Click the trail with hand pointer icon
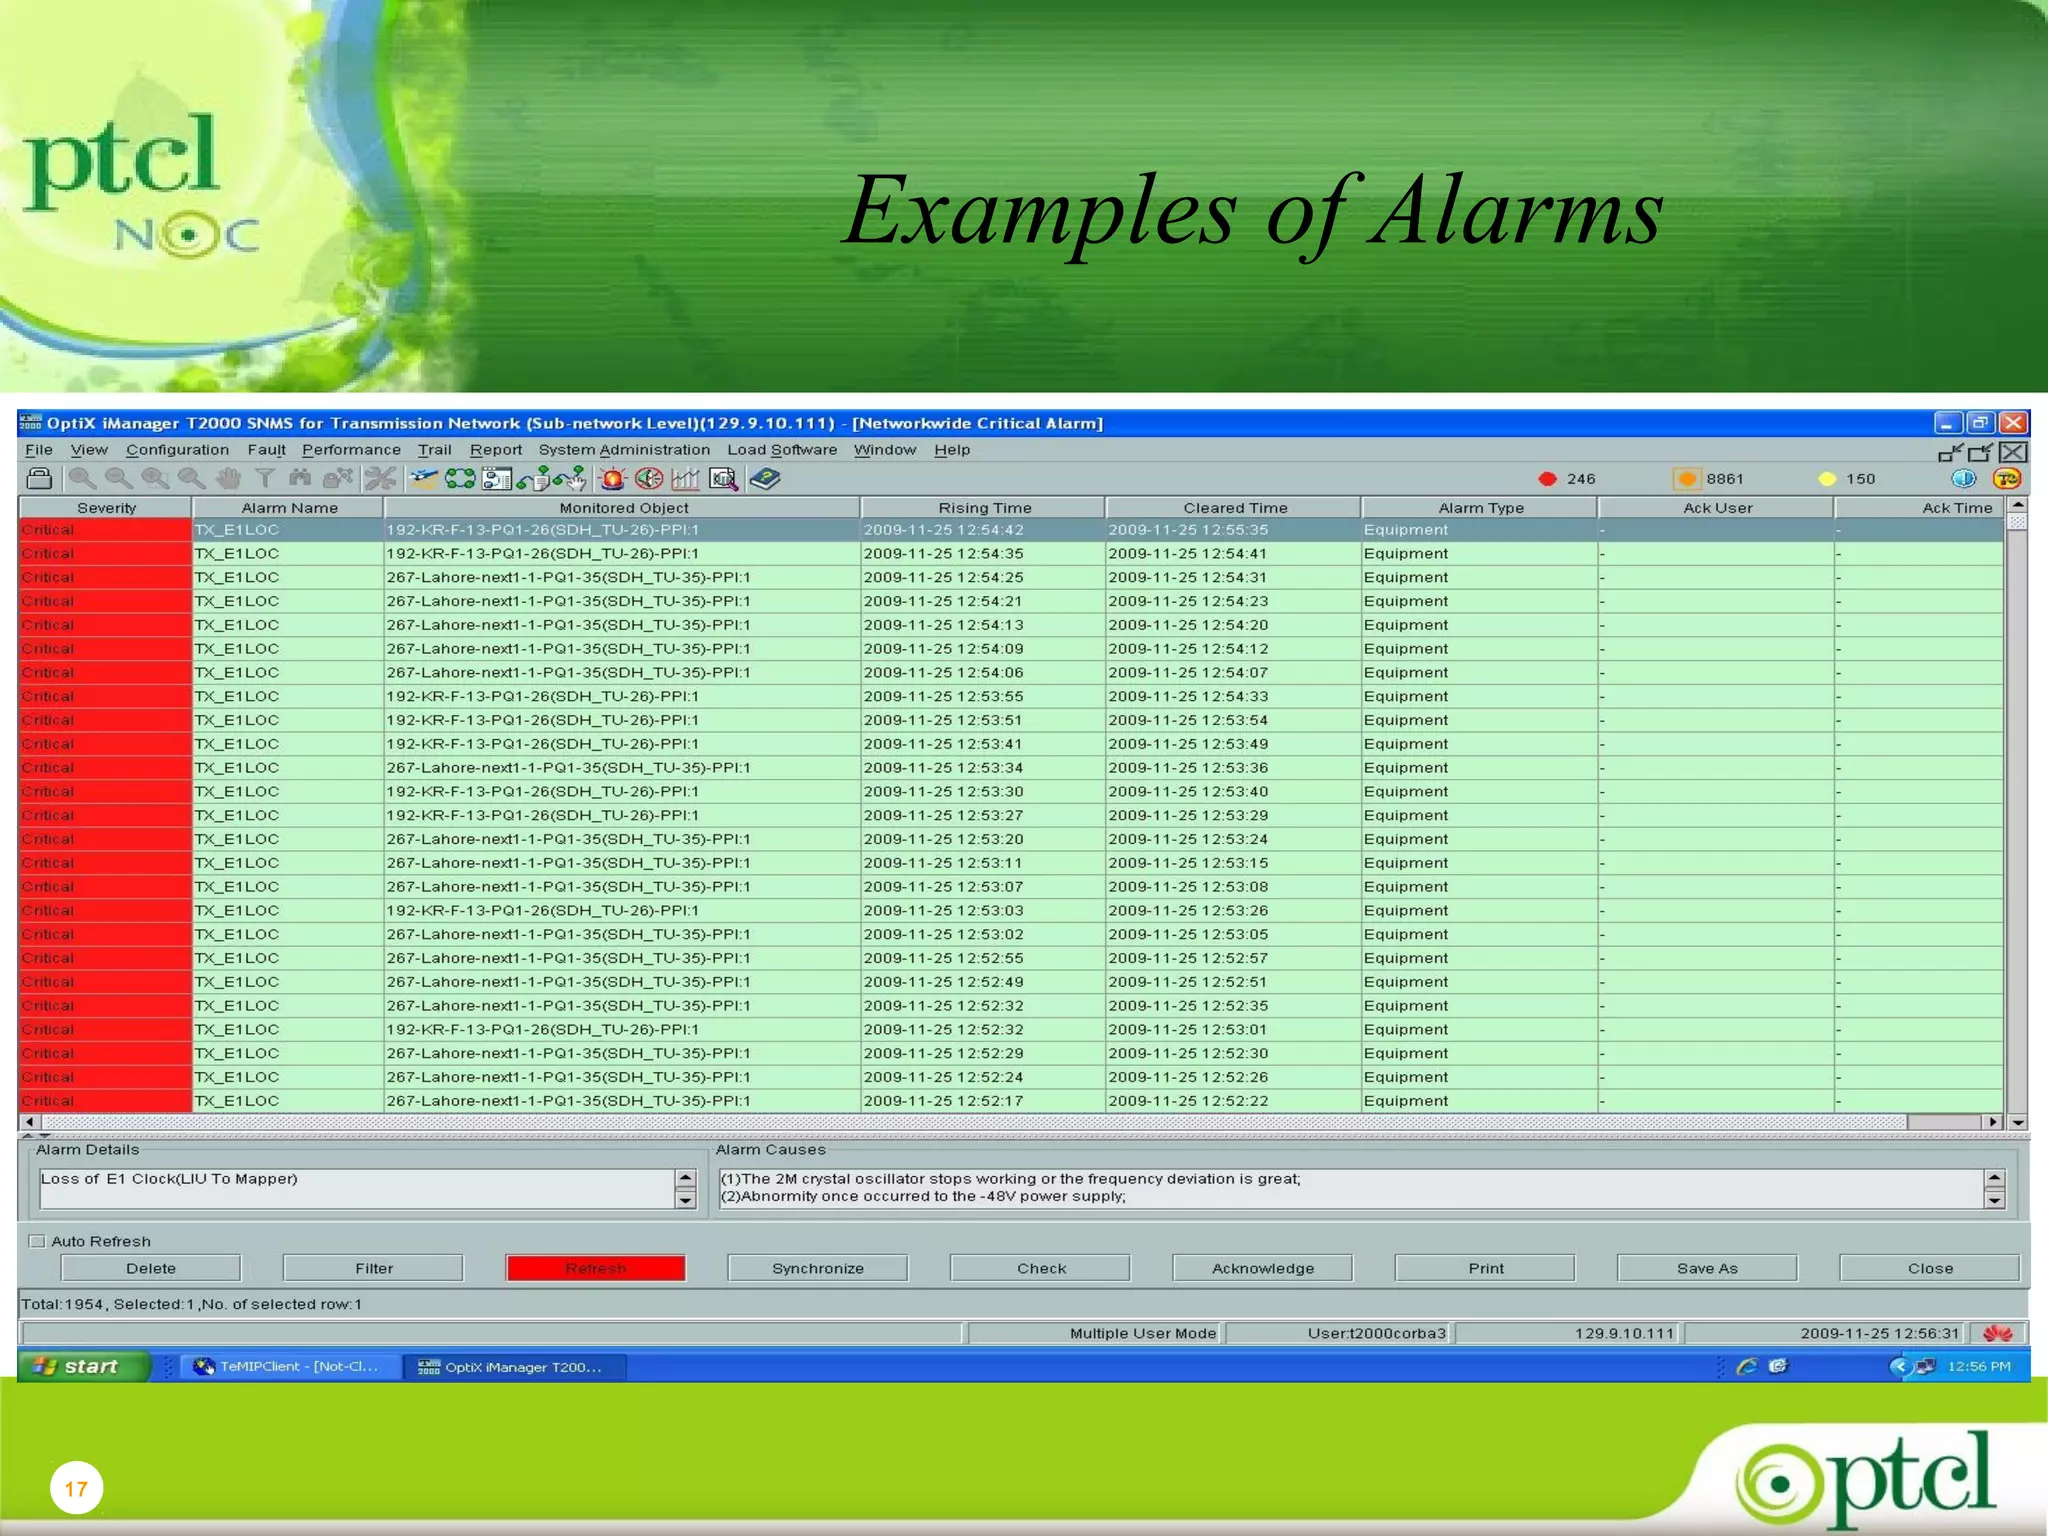 [570, 479]
